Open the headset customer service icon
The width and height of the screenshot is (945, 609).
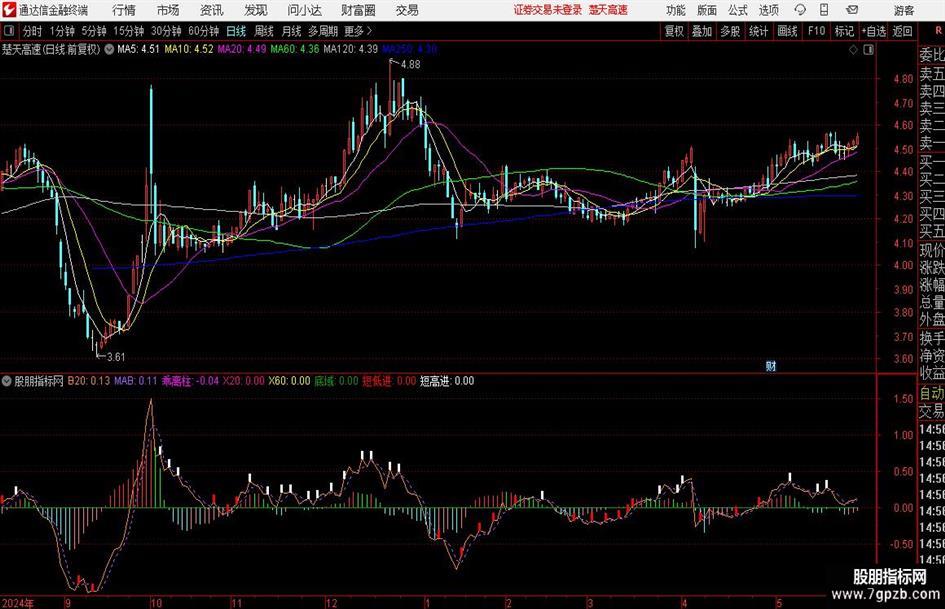pos(800,10)
